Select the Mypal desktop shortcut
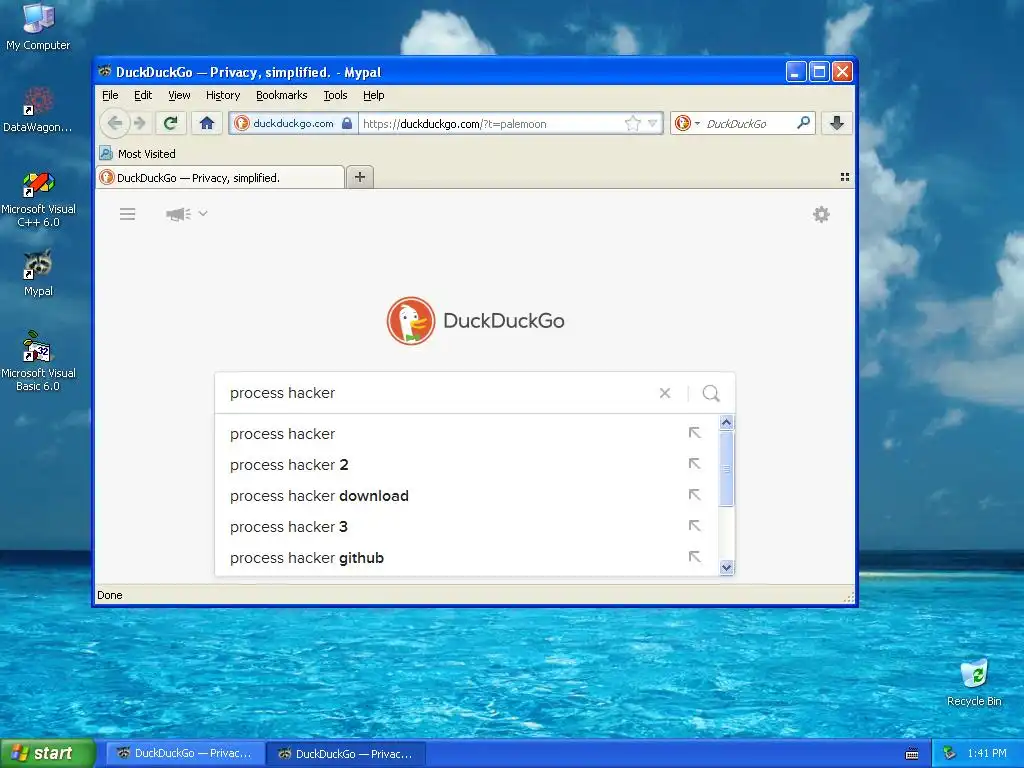Image resolution: width=1024 pixels, height=768 pixels. click(x=38, y=274)
